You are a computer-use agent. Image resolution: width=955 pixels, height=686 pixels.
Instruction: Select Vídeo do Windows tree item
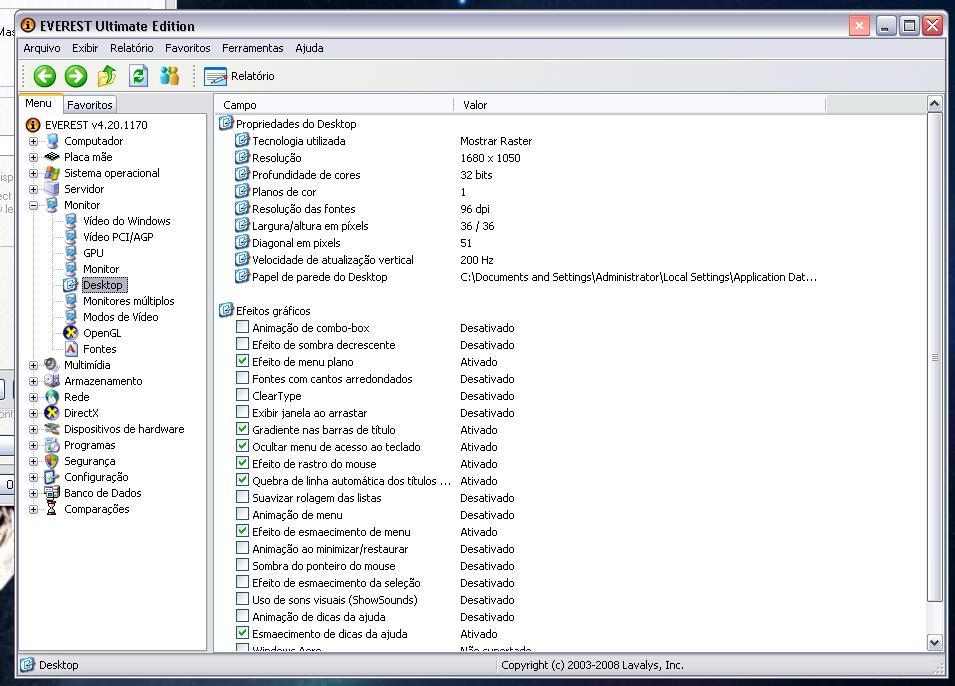127,221
